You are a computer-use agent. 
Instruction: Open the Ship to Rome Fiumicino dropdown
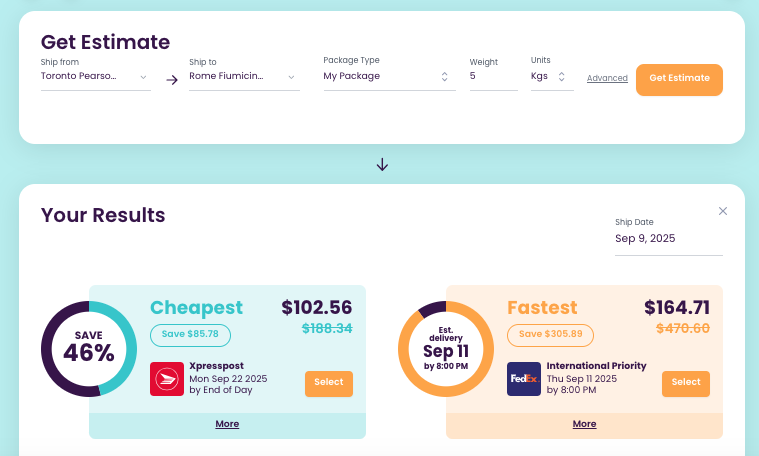tap(243, 76)
